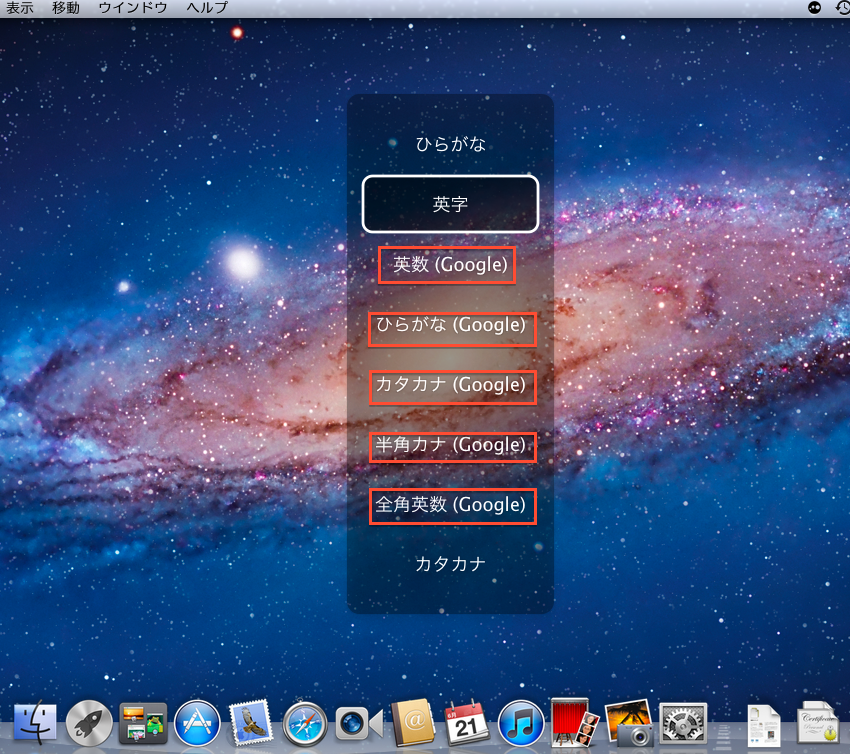Open System Preferences gear icon
This screenshot has height=754, width=850.
[683, 723]
